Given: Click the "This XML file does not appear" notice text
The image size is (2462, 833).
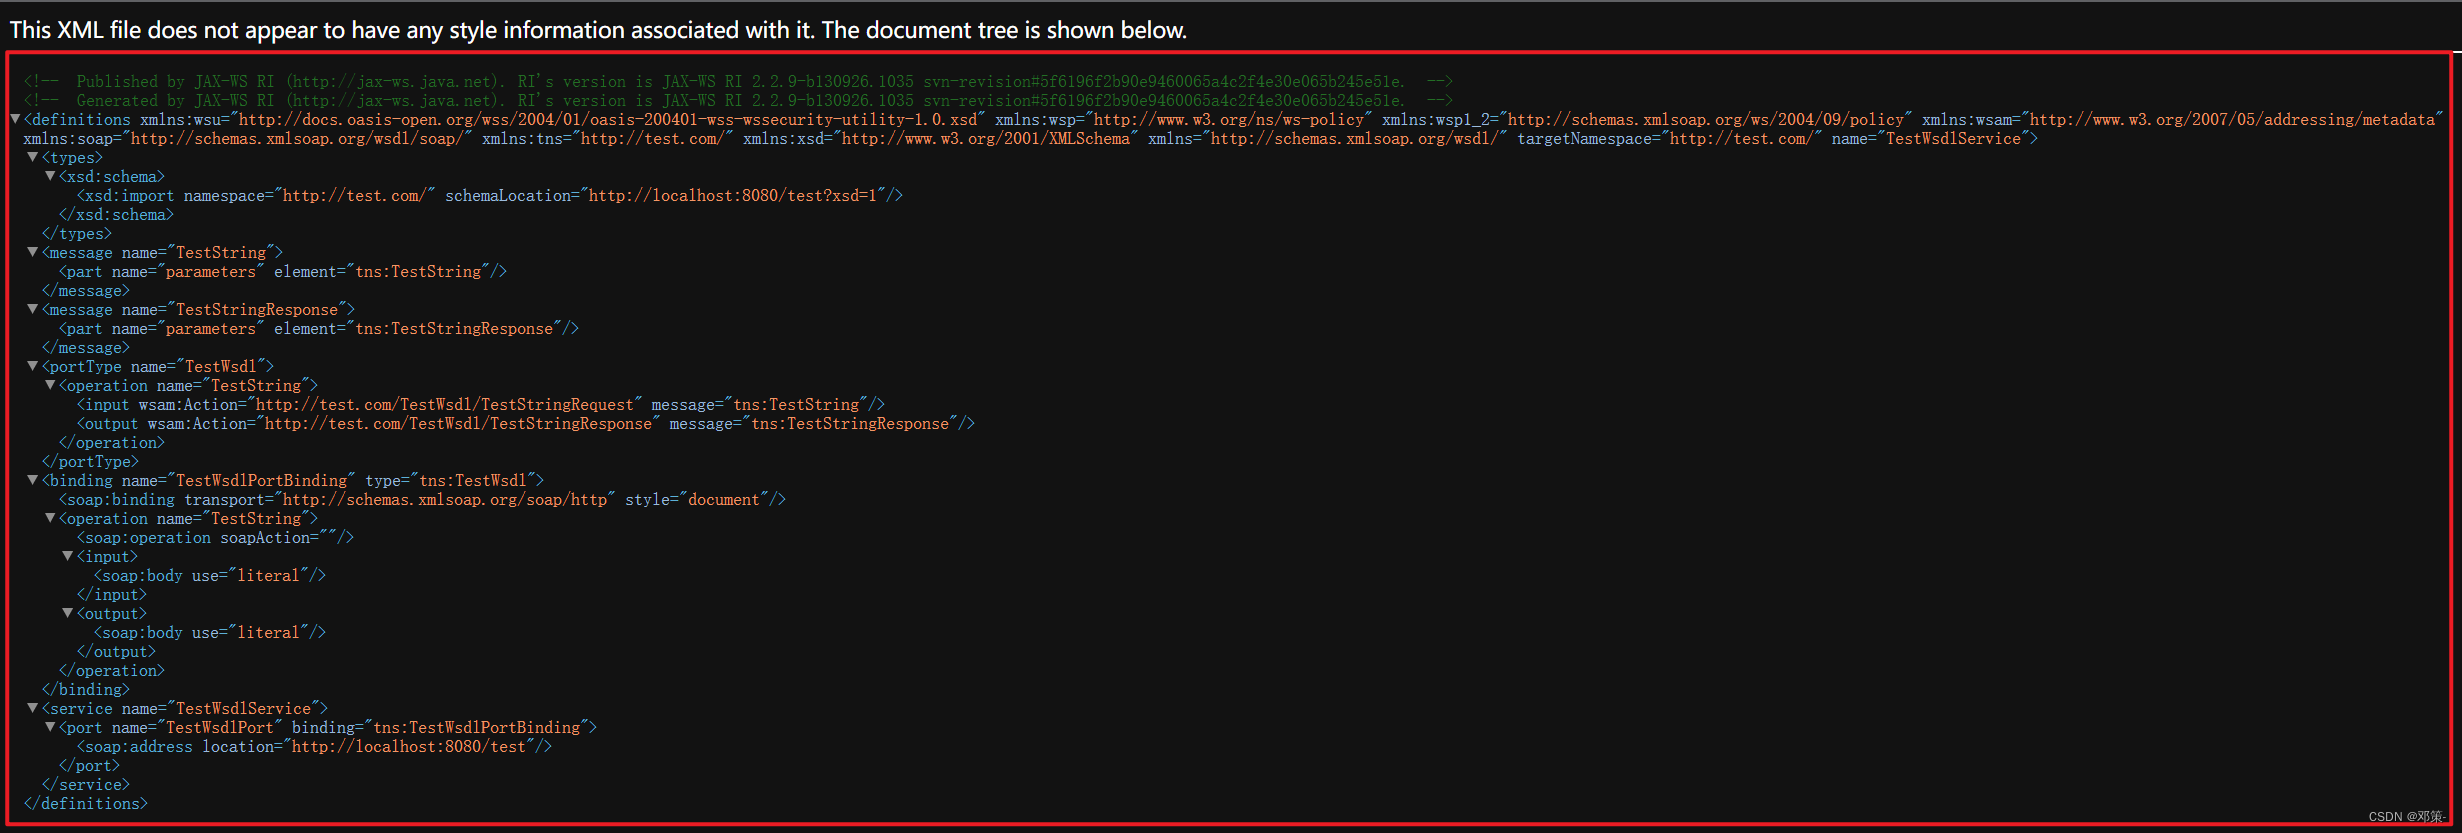Looking at the screenshot, I should tap(598, 30).
